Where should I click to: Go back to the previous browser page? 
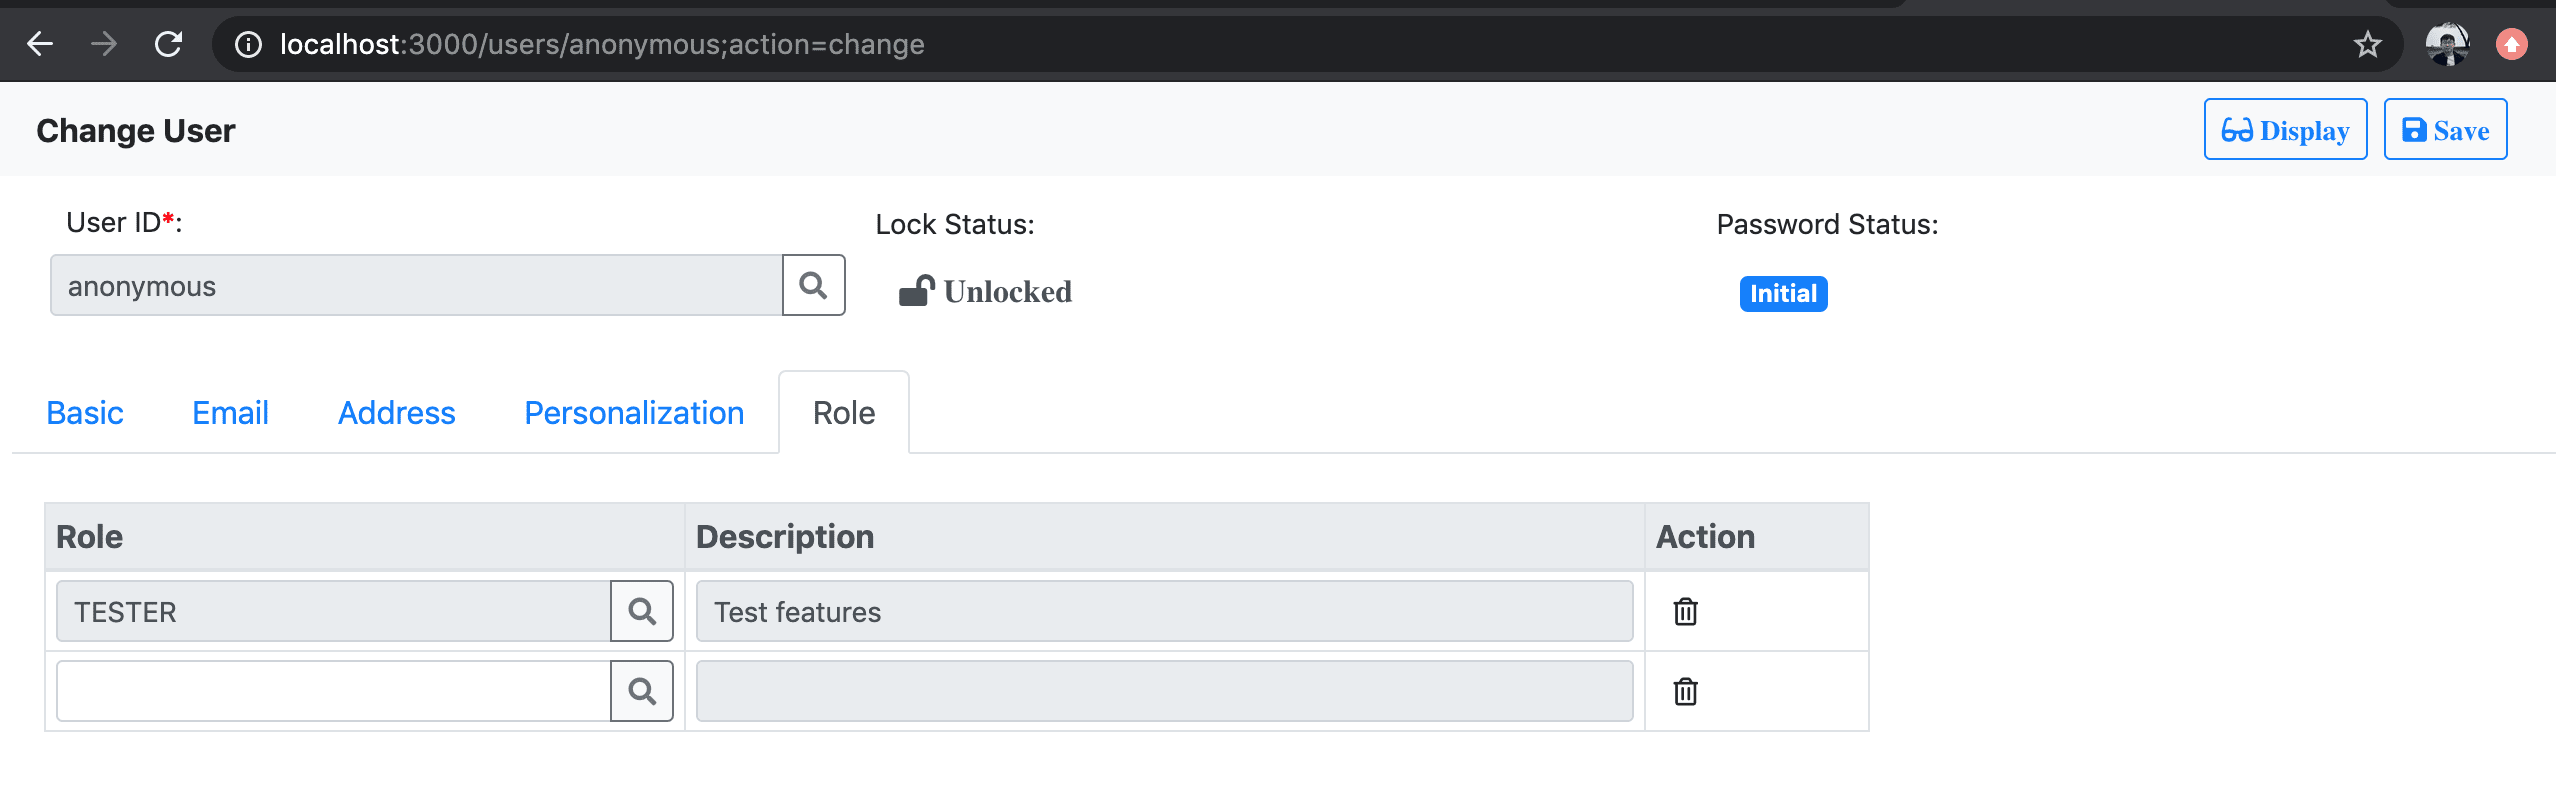40,44
